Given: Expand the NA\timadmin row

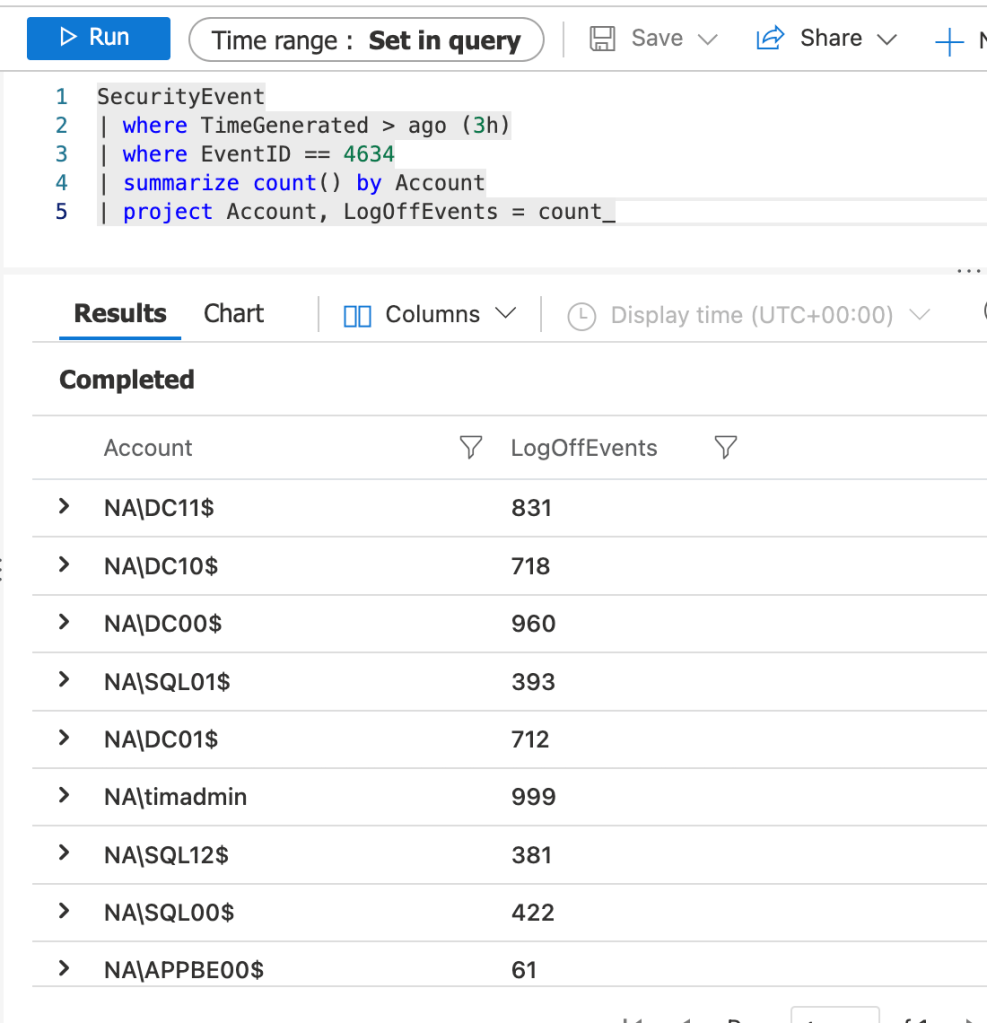Looking at the screenshot, I should [x=65, y=796].
